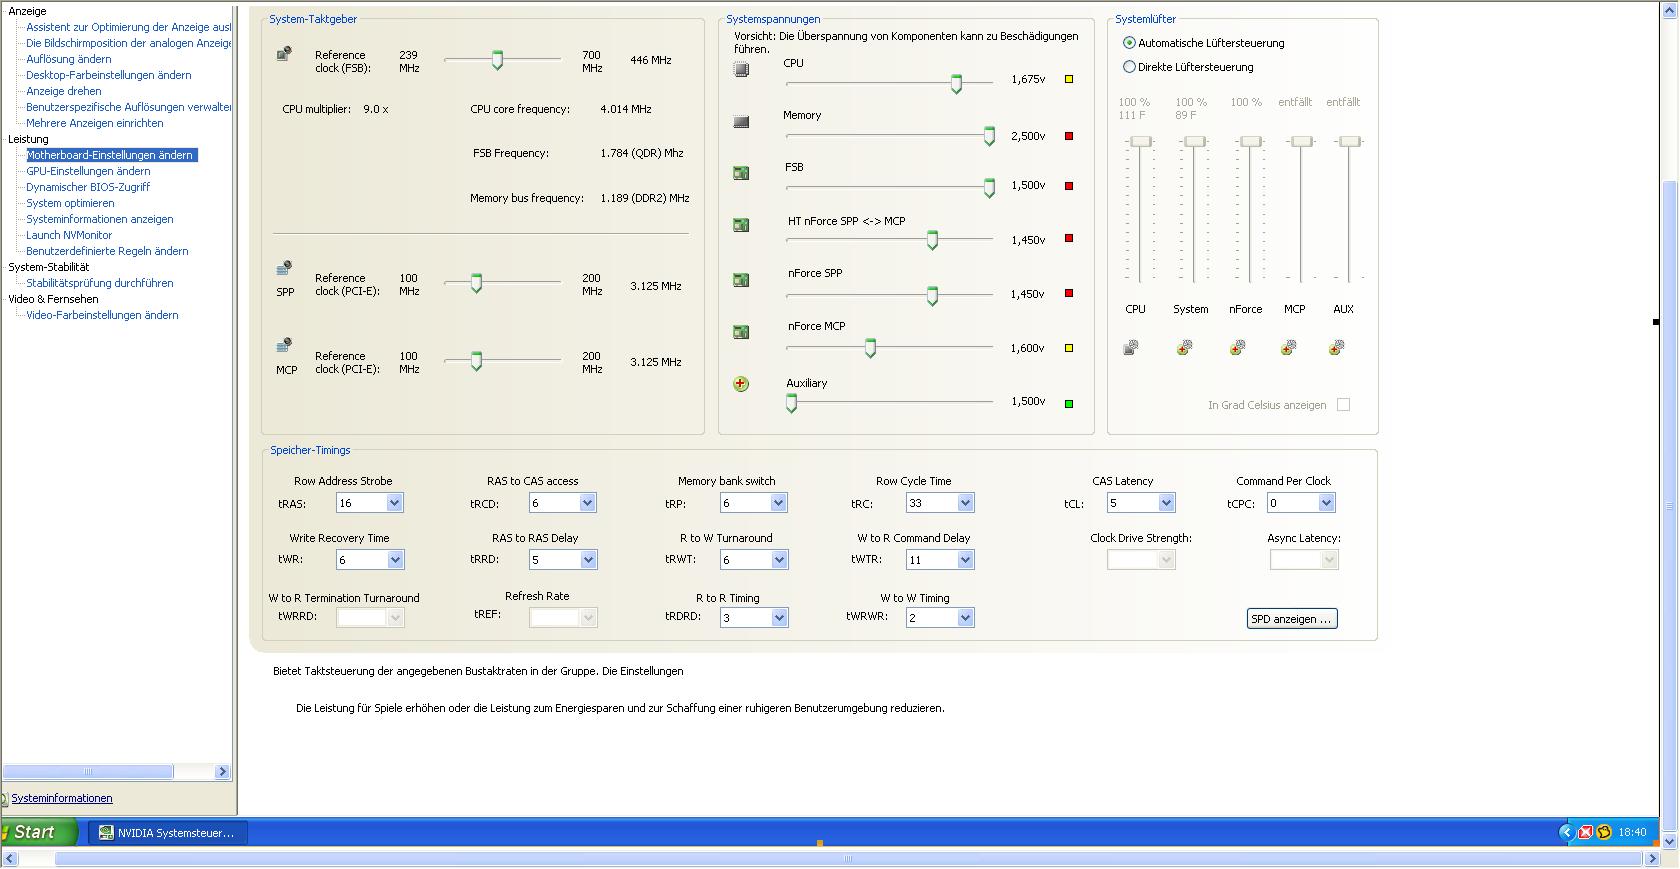Click the red nForce SPP voltage status indicator
Image resolution: width=1680 pixels, height=869 pixels.
(1069, 293)
